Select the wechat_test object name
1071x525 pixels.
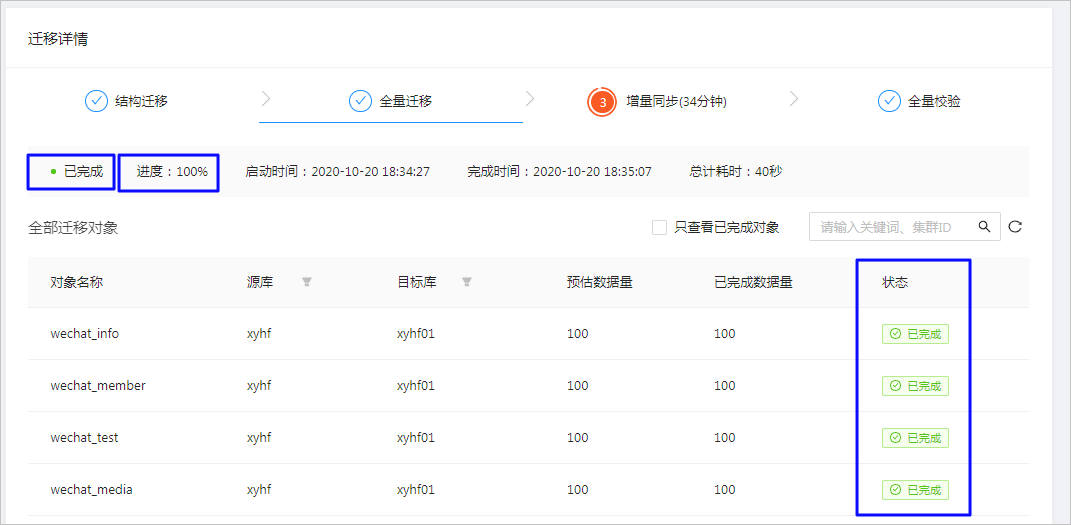(84, 438)
